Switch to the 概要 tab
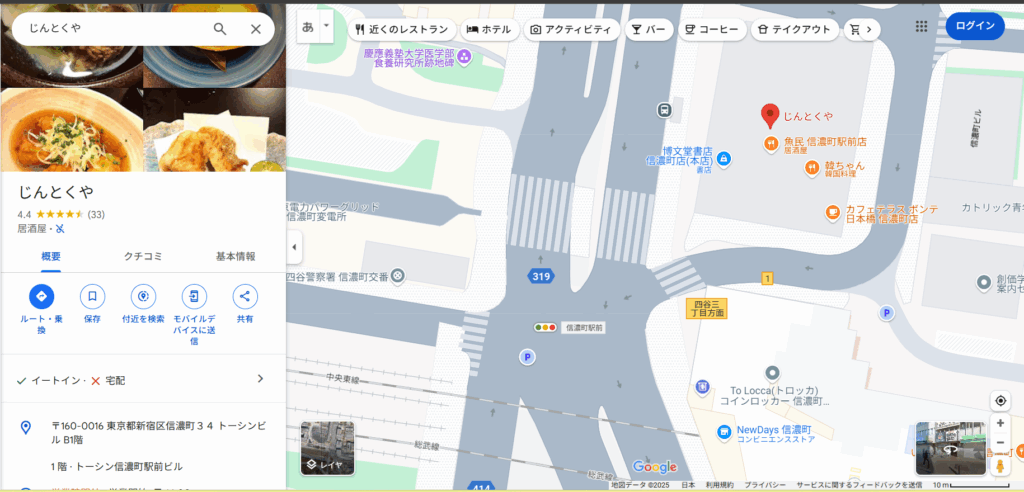Image resolution: width=1024 pixels, height=492 pixels. click(51, 256)
